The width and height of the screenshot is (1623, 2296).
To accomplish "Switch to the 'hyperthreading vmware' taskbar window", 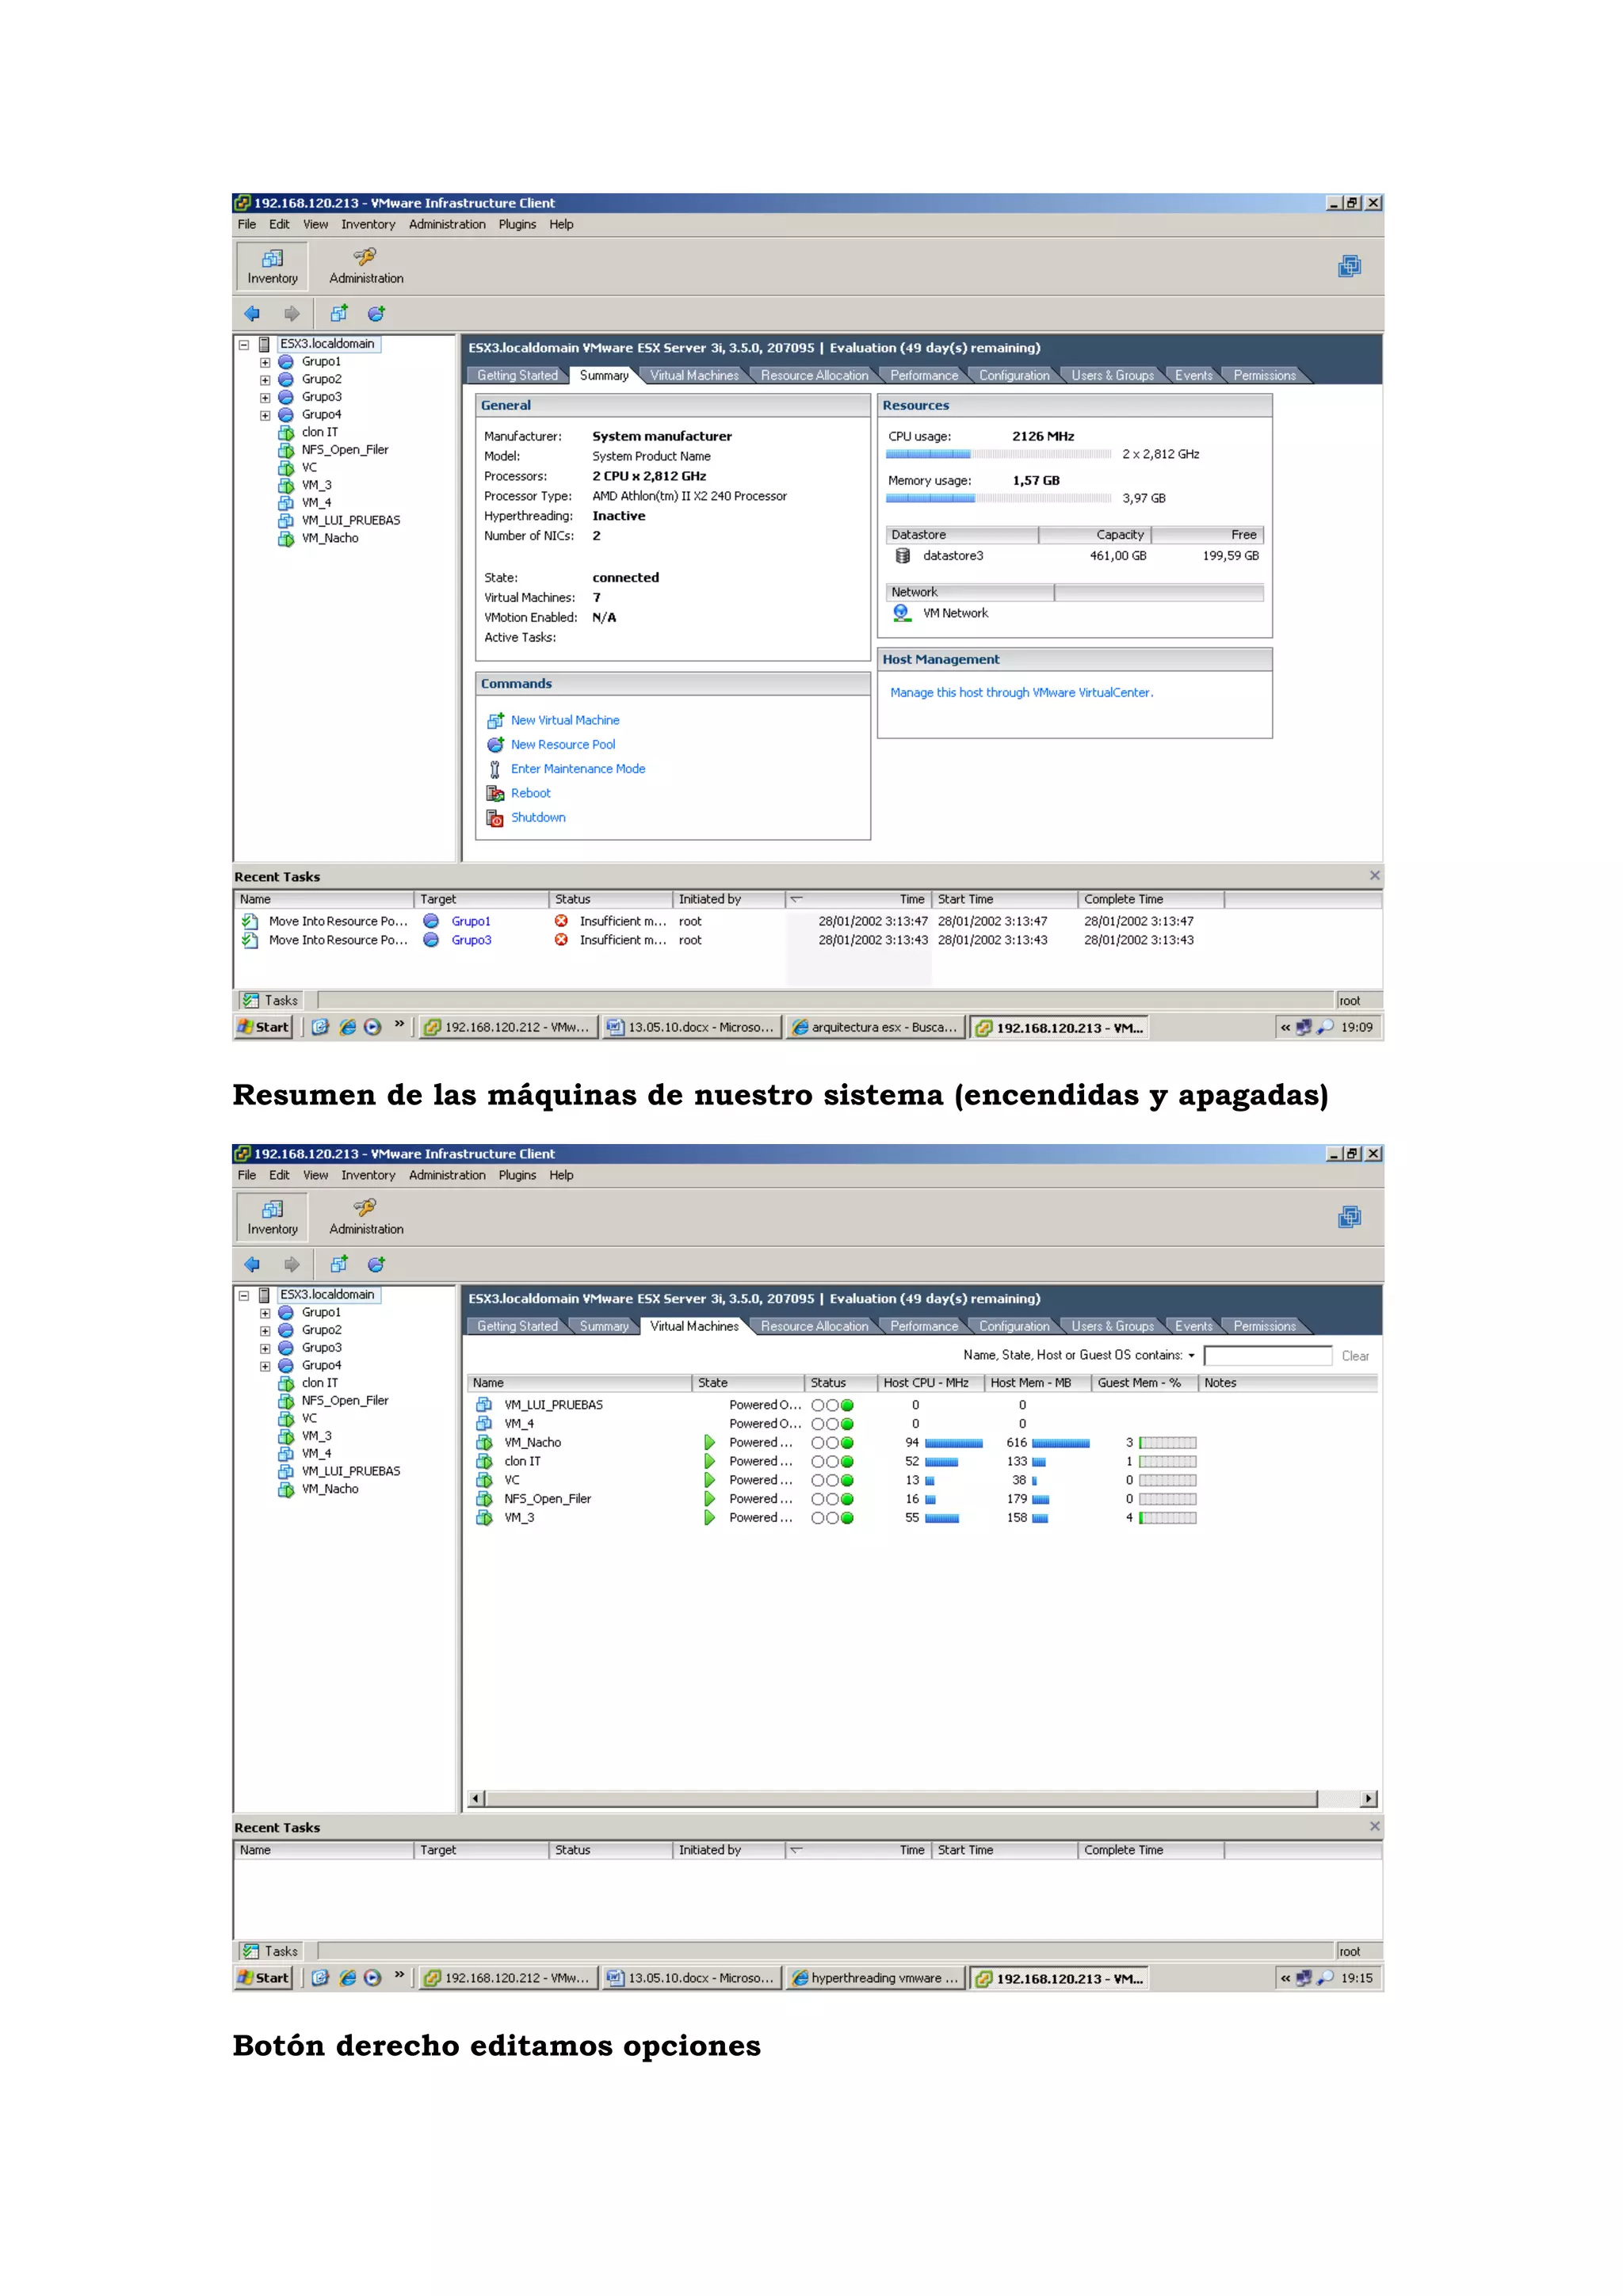I will 875,1978.
